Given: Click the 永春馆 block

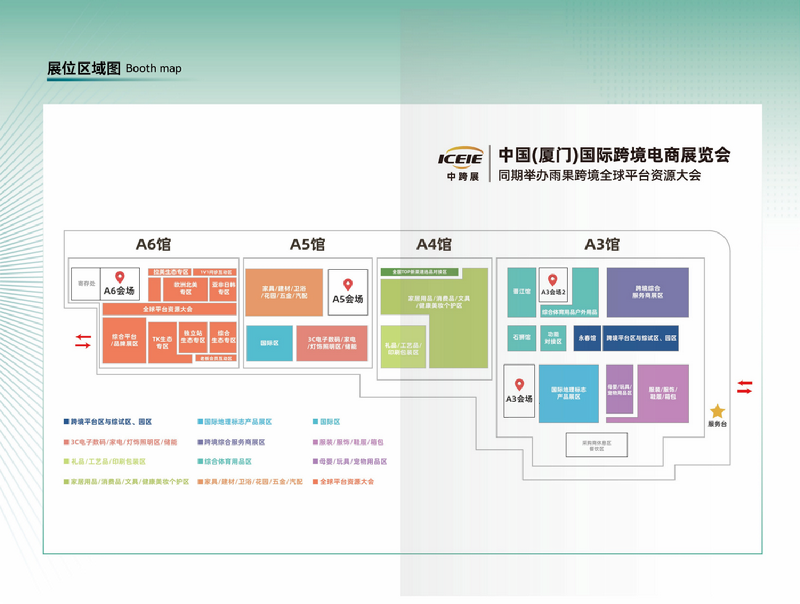Looking at the screenshot, I should tap(587, 338).
